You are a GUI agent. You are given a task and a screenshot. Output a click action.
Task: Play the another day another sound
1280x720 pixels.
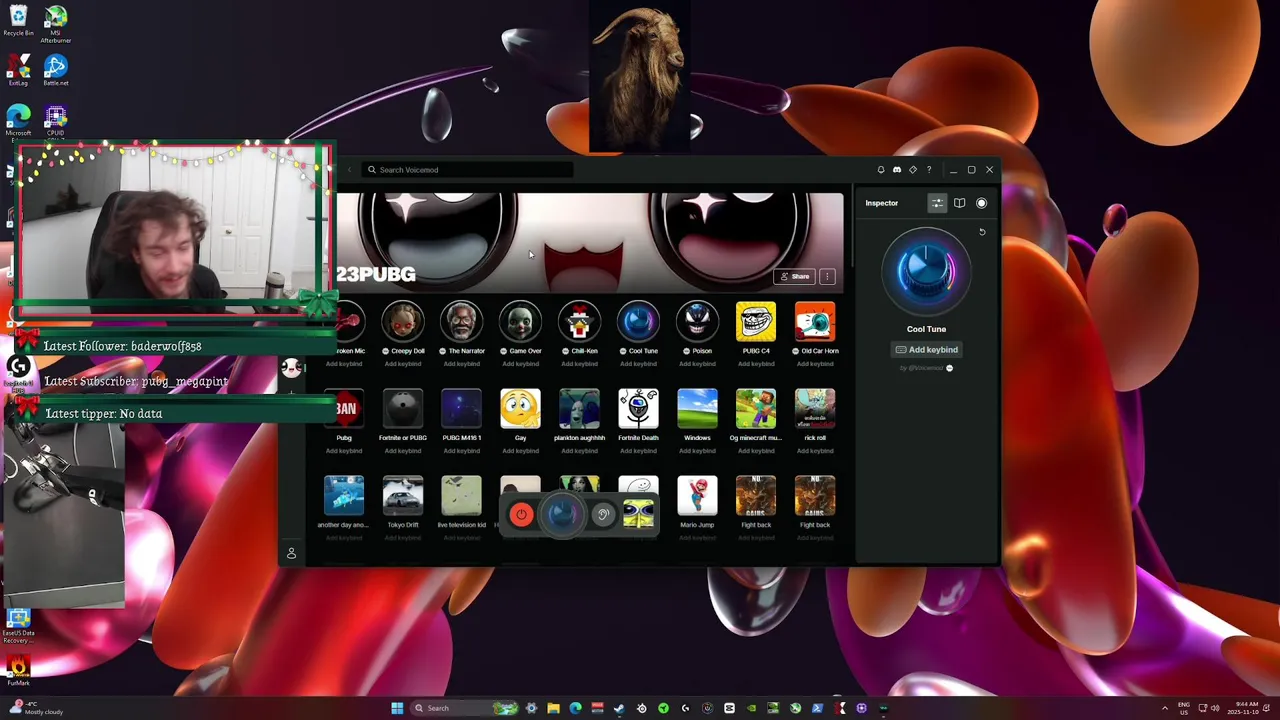(344, 497)
